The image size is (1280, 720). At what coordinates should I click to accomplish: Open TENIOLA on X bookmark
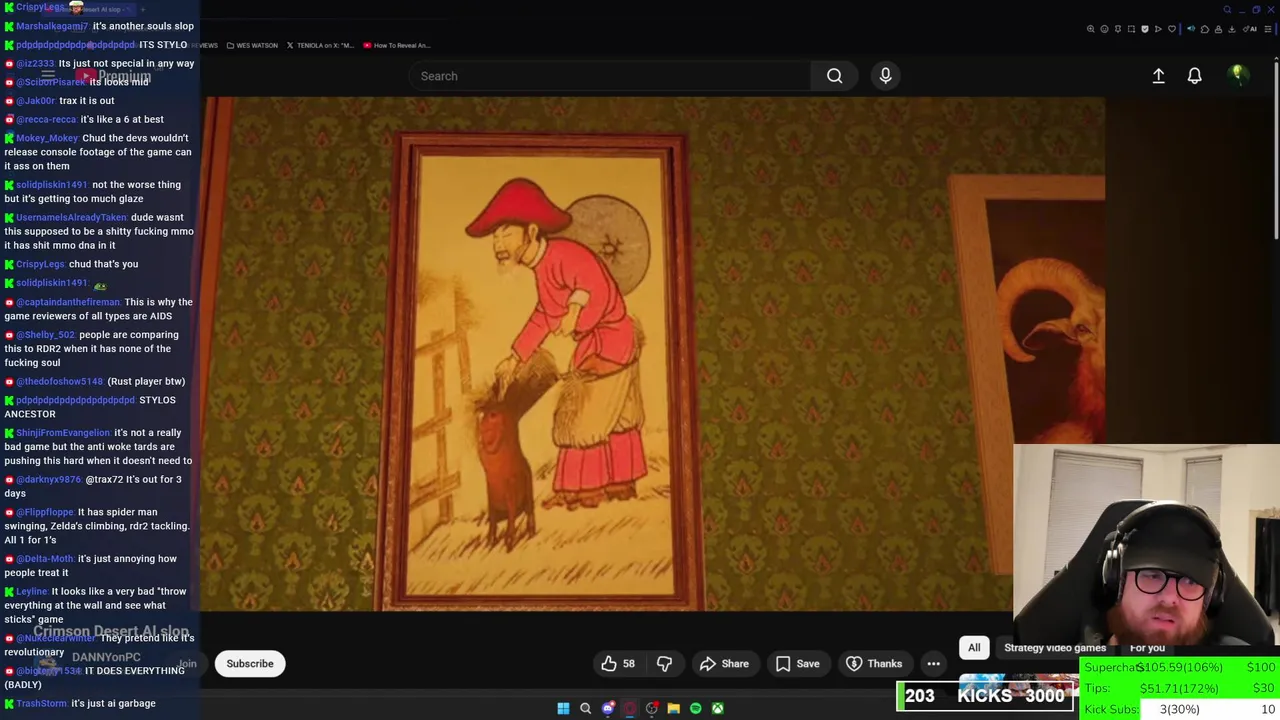(320, 45)
